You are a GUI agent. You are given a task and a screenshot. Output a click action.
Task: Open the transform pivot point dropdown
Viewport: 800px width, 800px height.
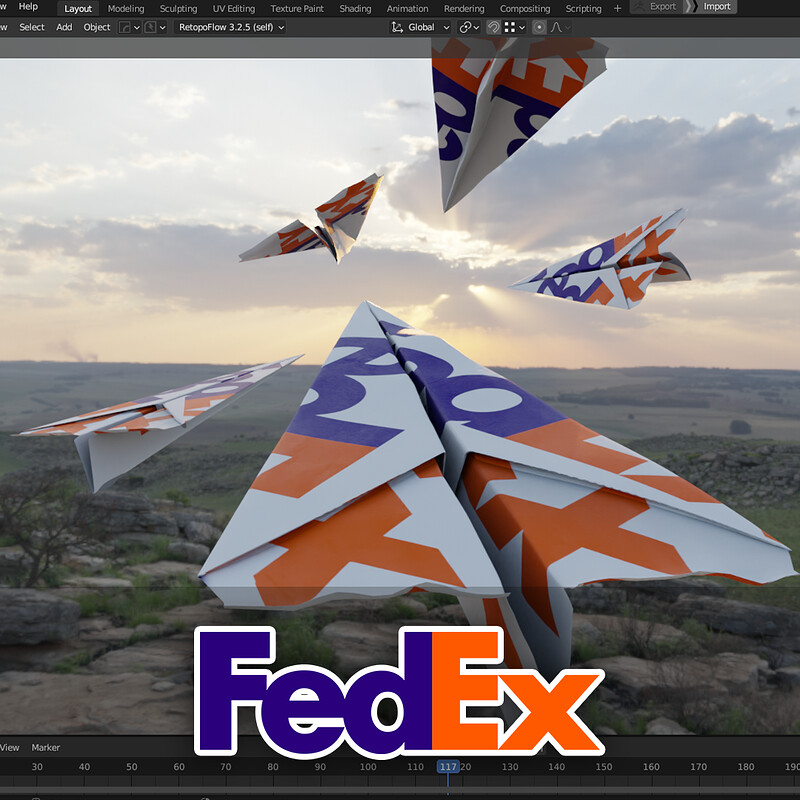(469, 27)
